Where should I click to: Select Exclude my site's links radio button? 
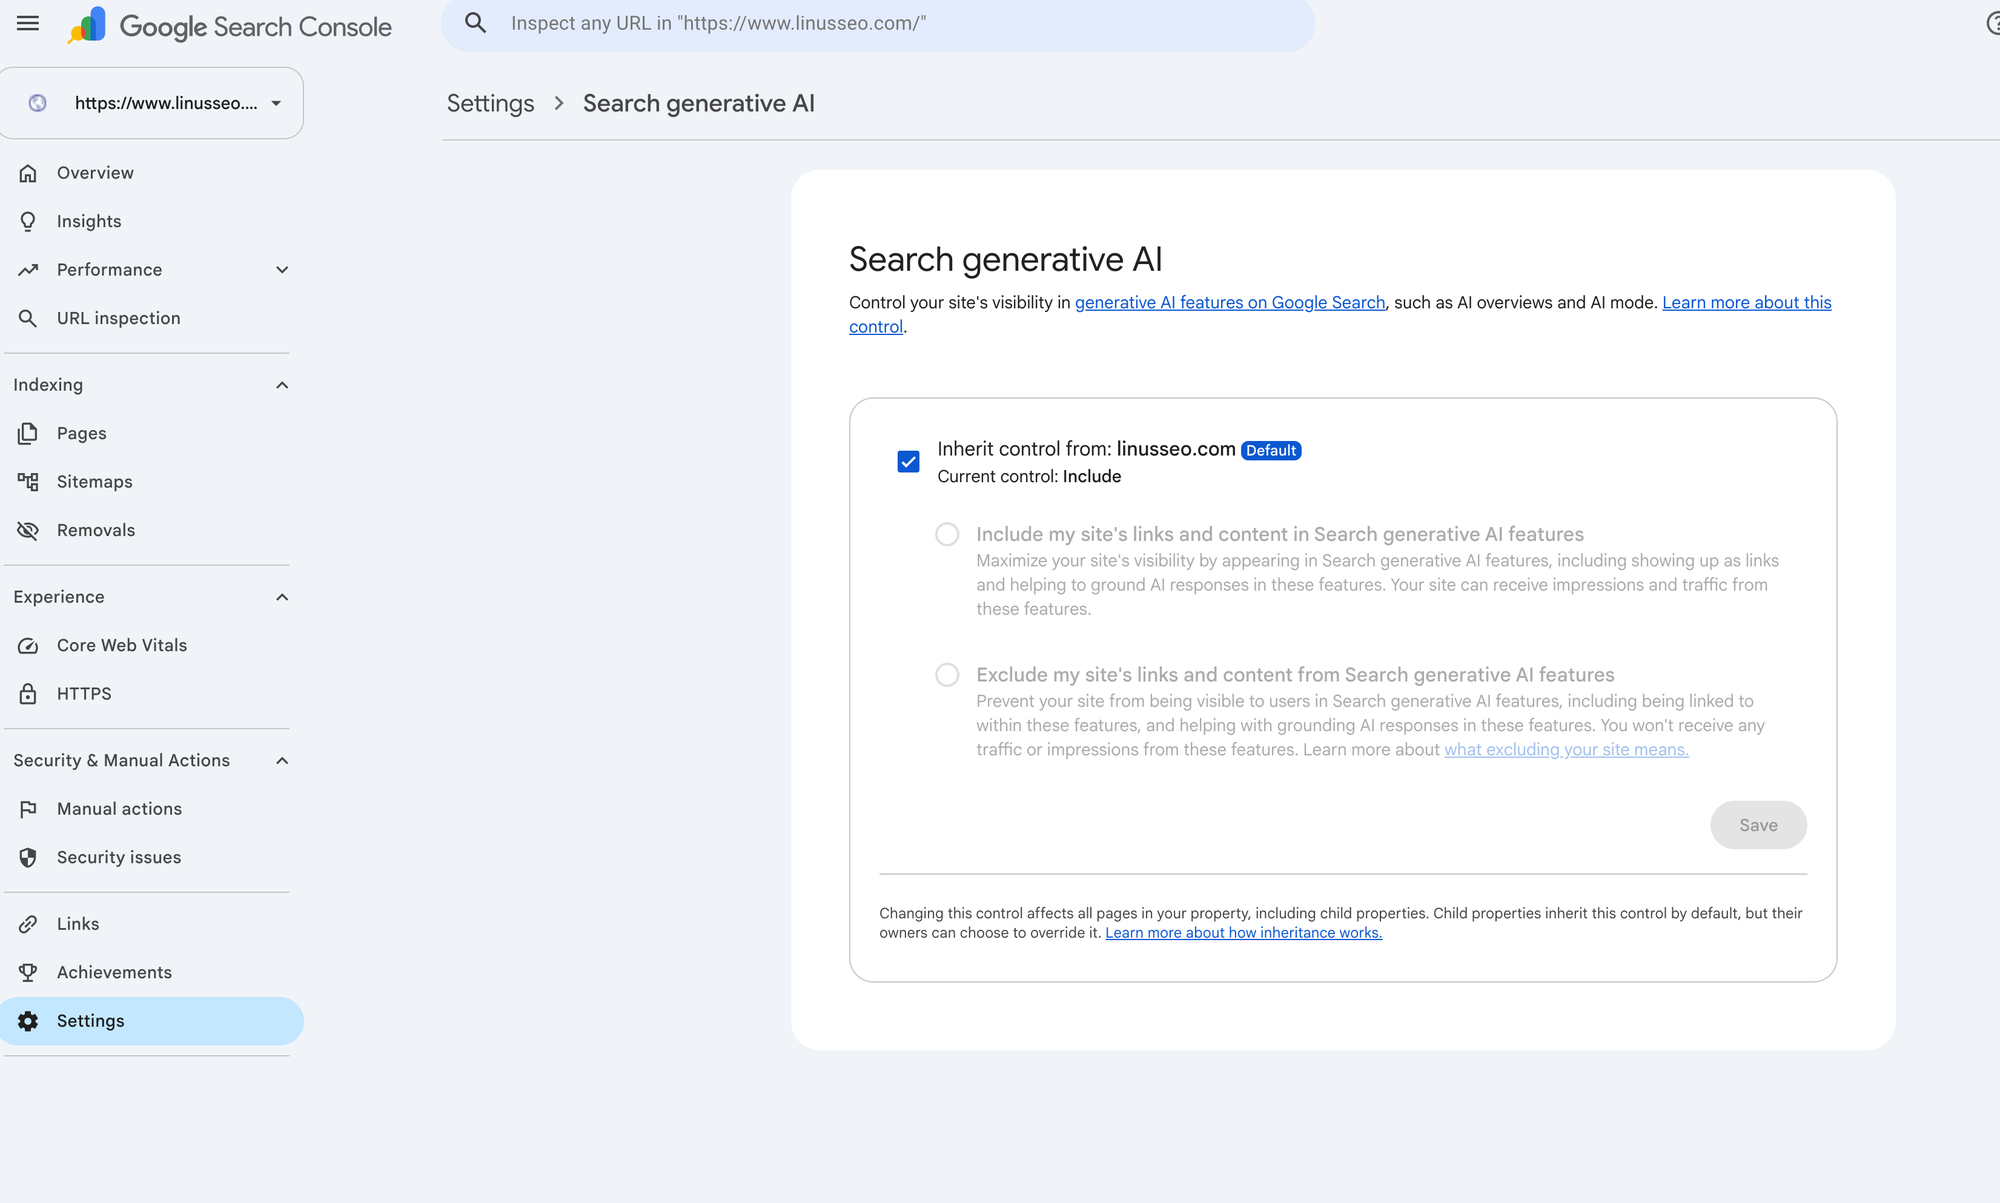click(x=947, y=675)
